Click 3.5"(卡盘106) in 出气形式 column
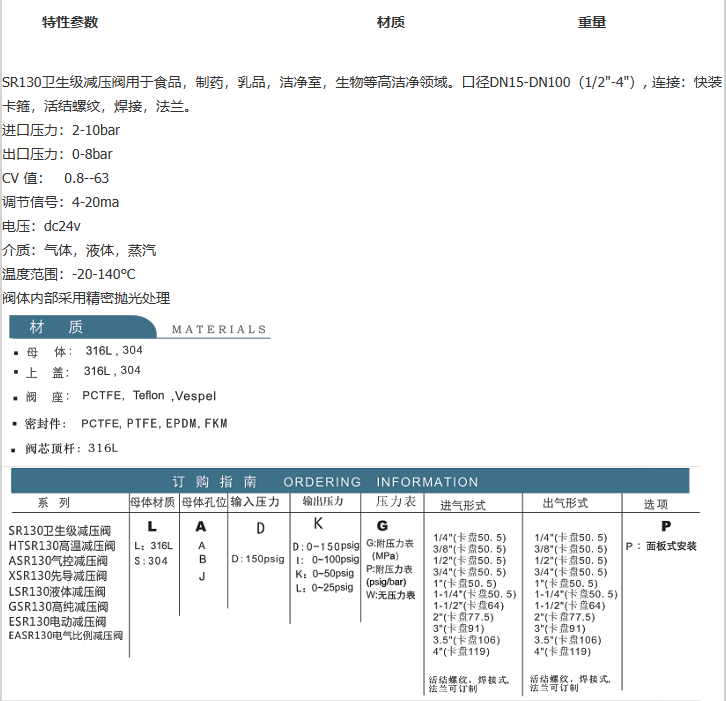The image size is (726, 701). 568,640
